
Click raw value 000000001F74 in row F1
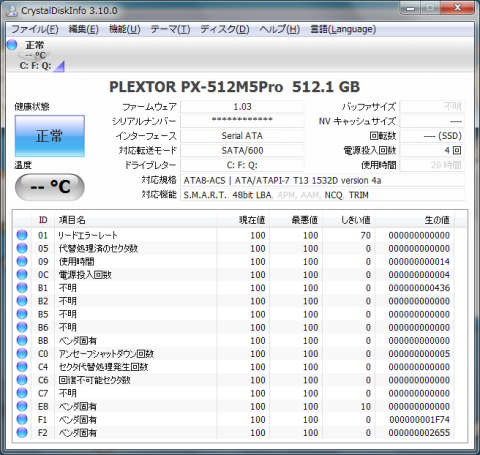tap(419, 420)
